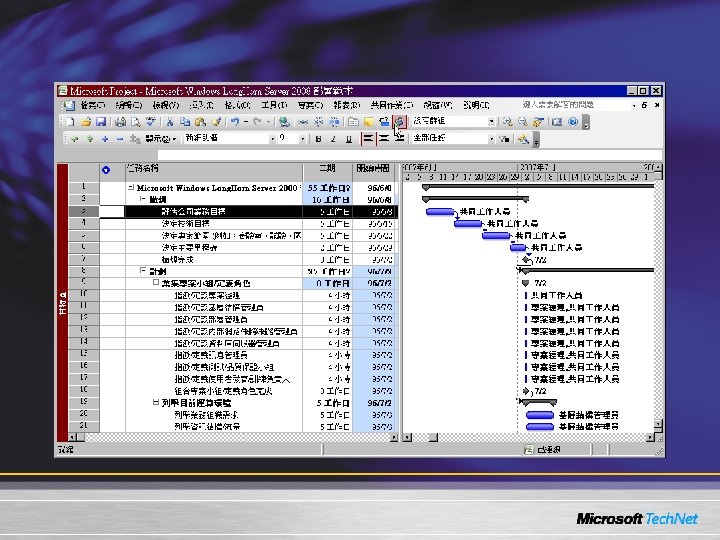The height and width of the screenshot is (540, 720).
Task: Click the highlighted Publish icon under the cursor
Action: click(399, 122)
